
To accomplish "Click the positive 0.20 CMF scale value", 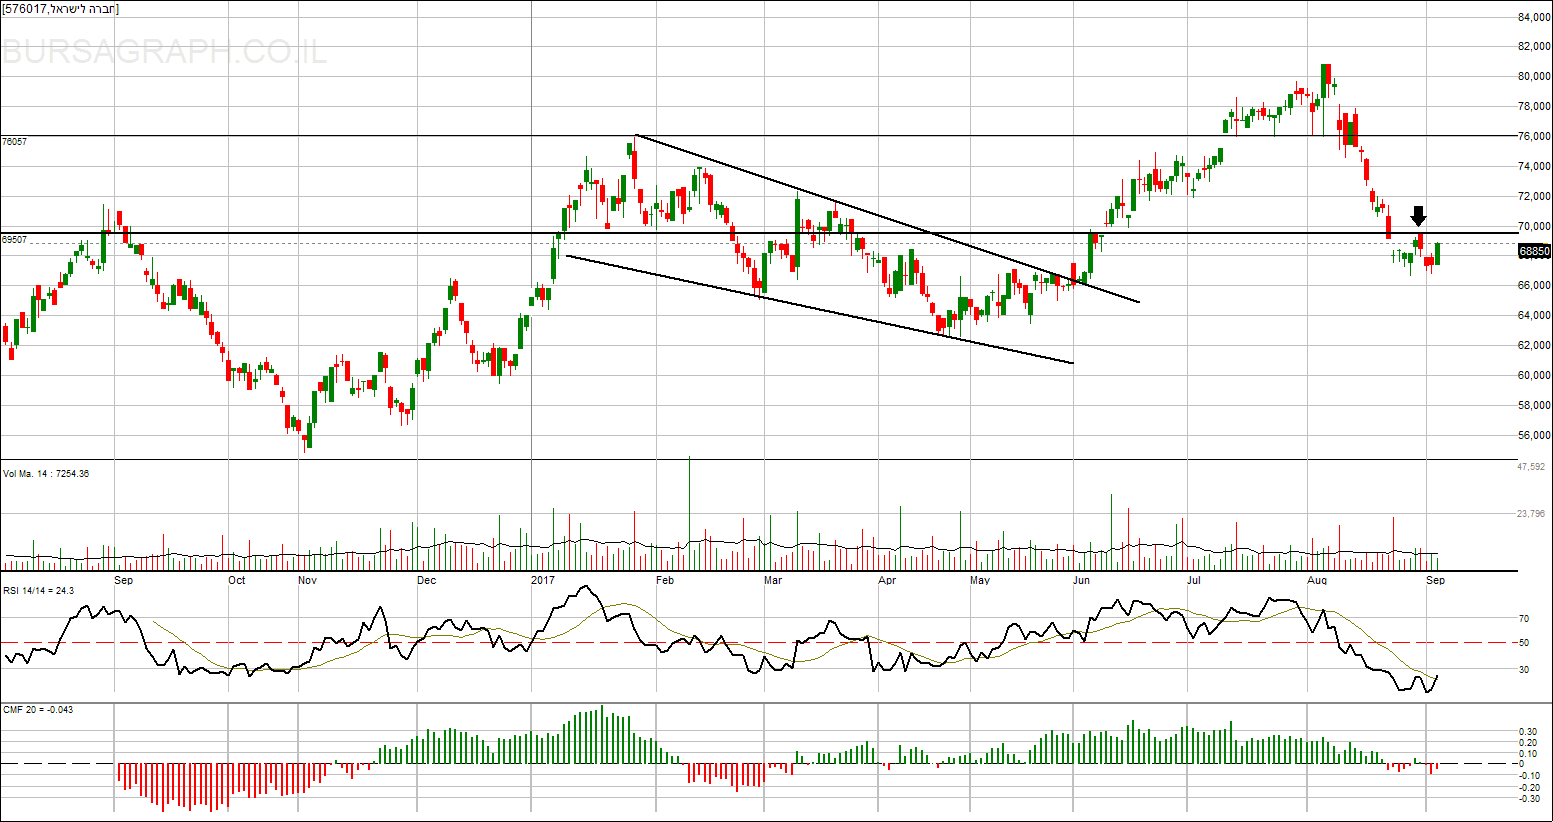I will coord(1529,743).
